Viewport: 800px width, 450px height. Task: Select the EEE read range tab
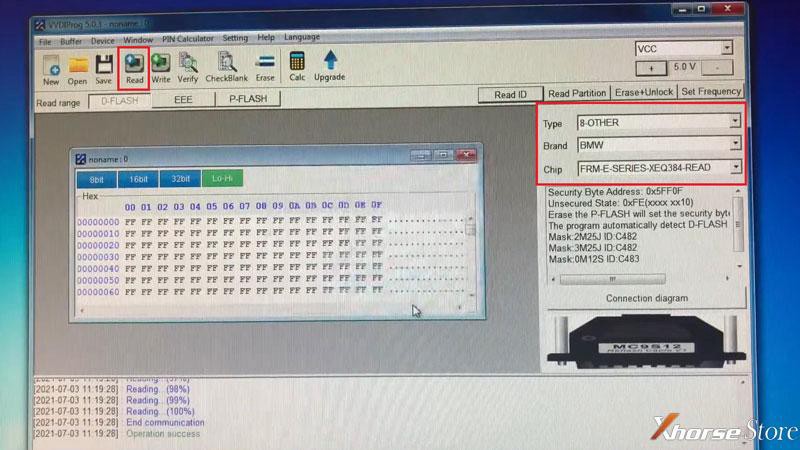[183, 99]
